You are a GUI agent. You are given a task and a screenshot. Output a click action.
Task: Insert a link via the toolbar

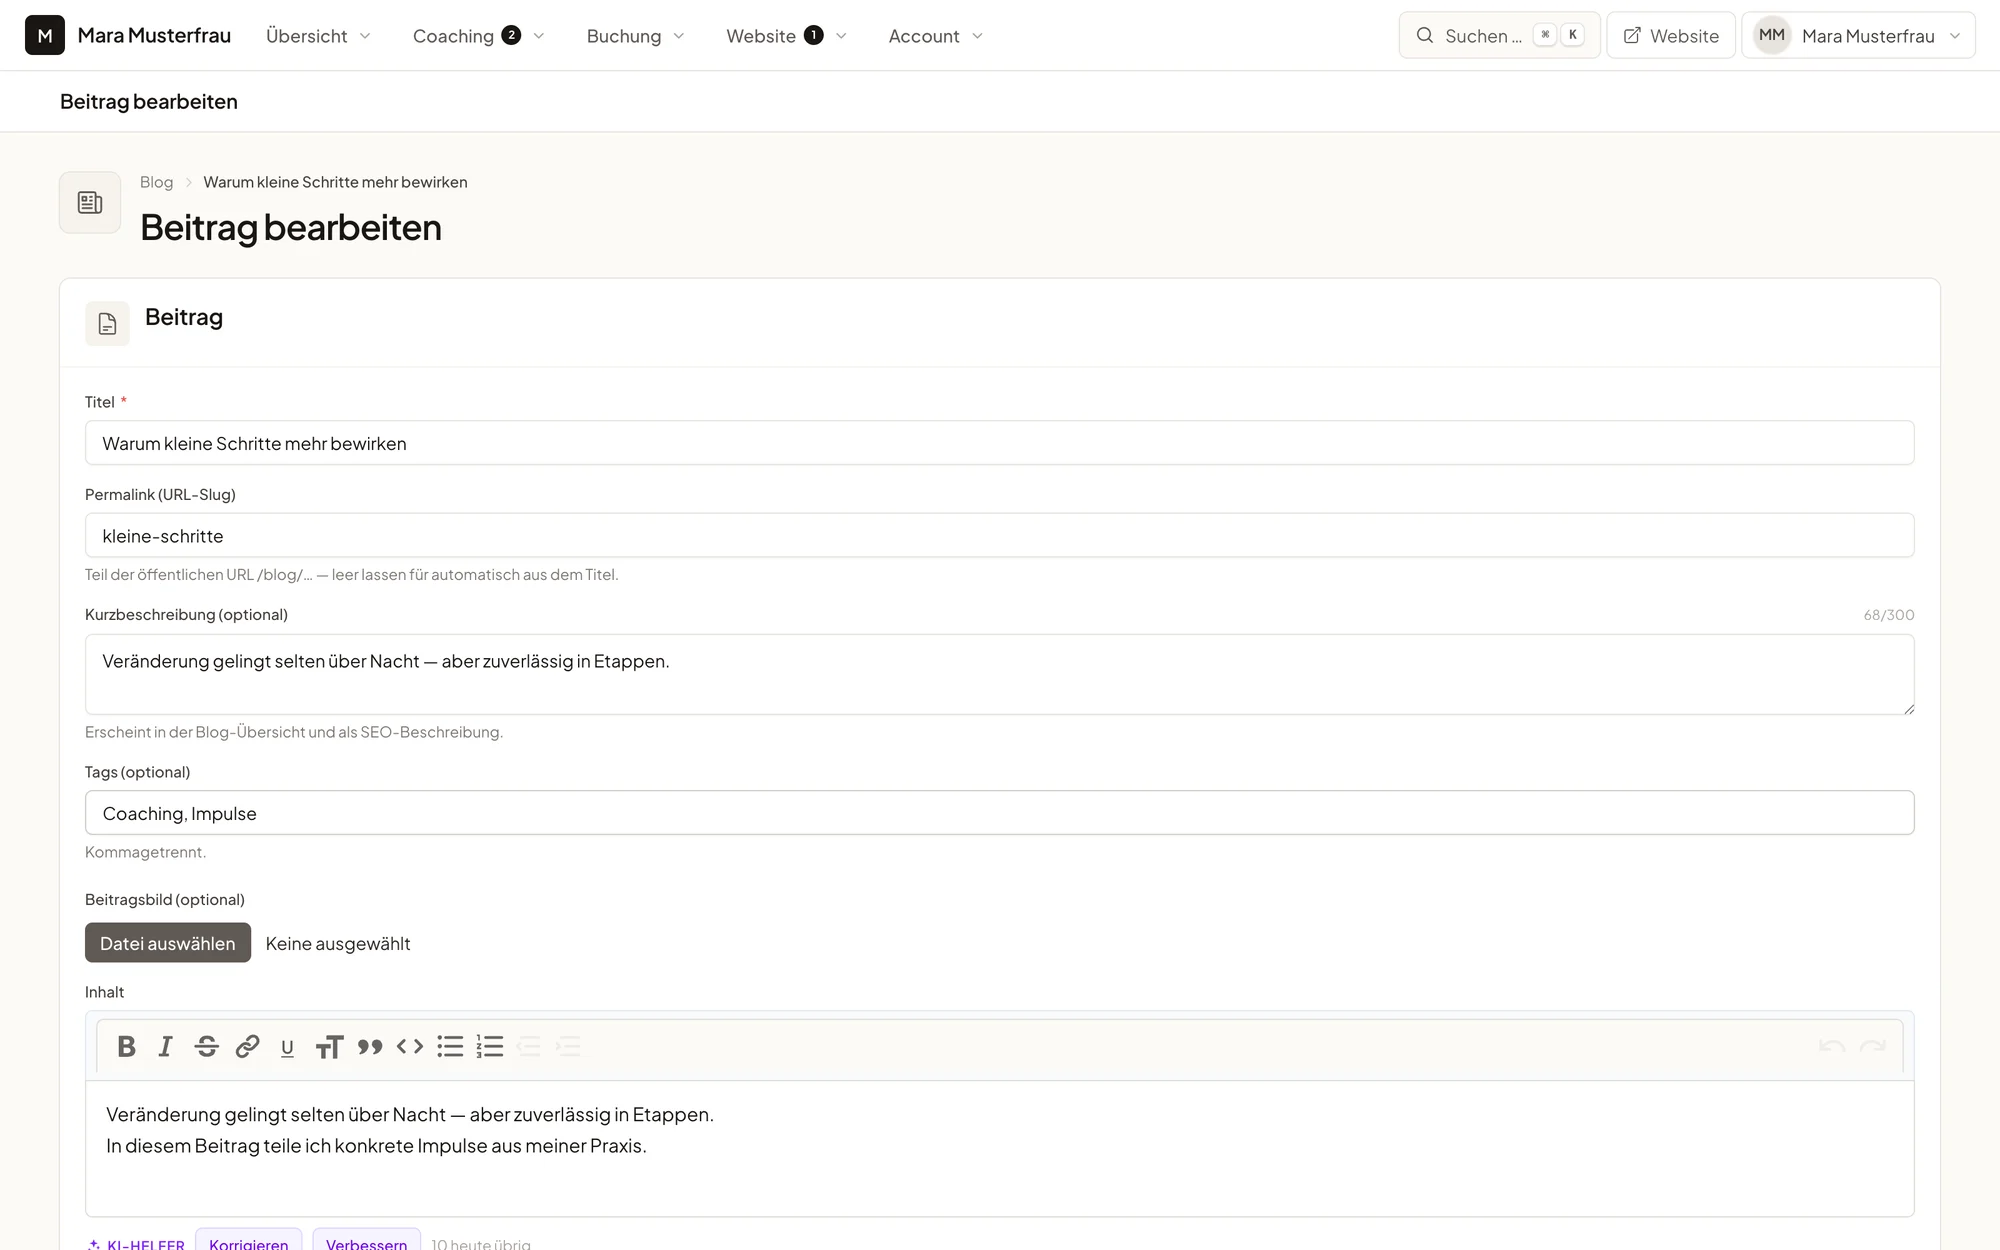coord(247,1046)
